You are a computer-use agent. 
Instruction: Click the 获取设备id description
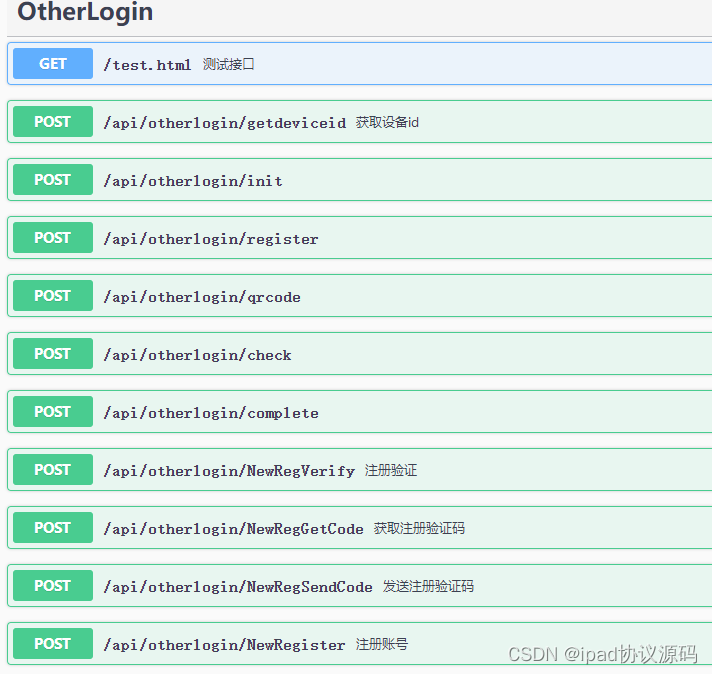(387, 122)
